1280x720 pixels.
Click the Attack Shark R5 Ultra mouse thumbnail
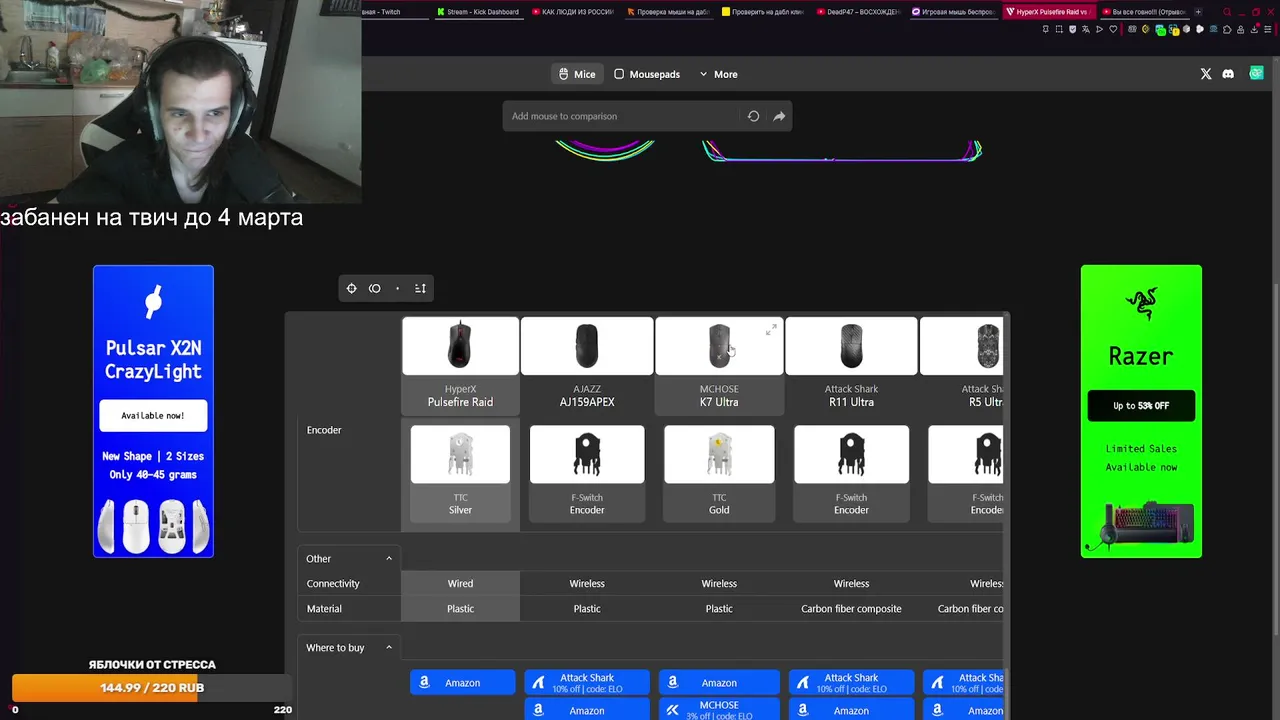pos(962,346)
